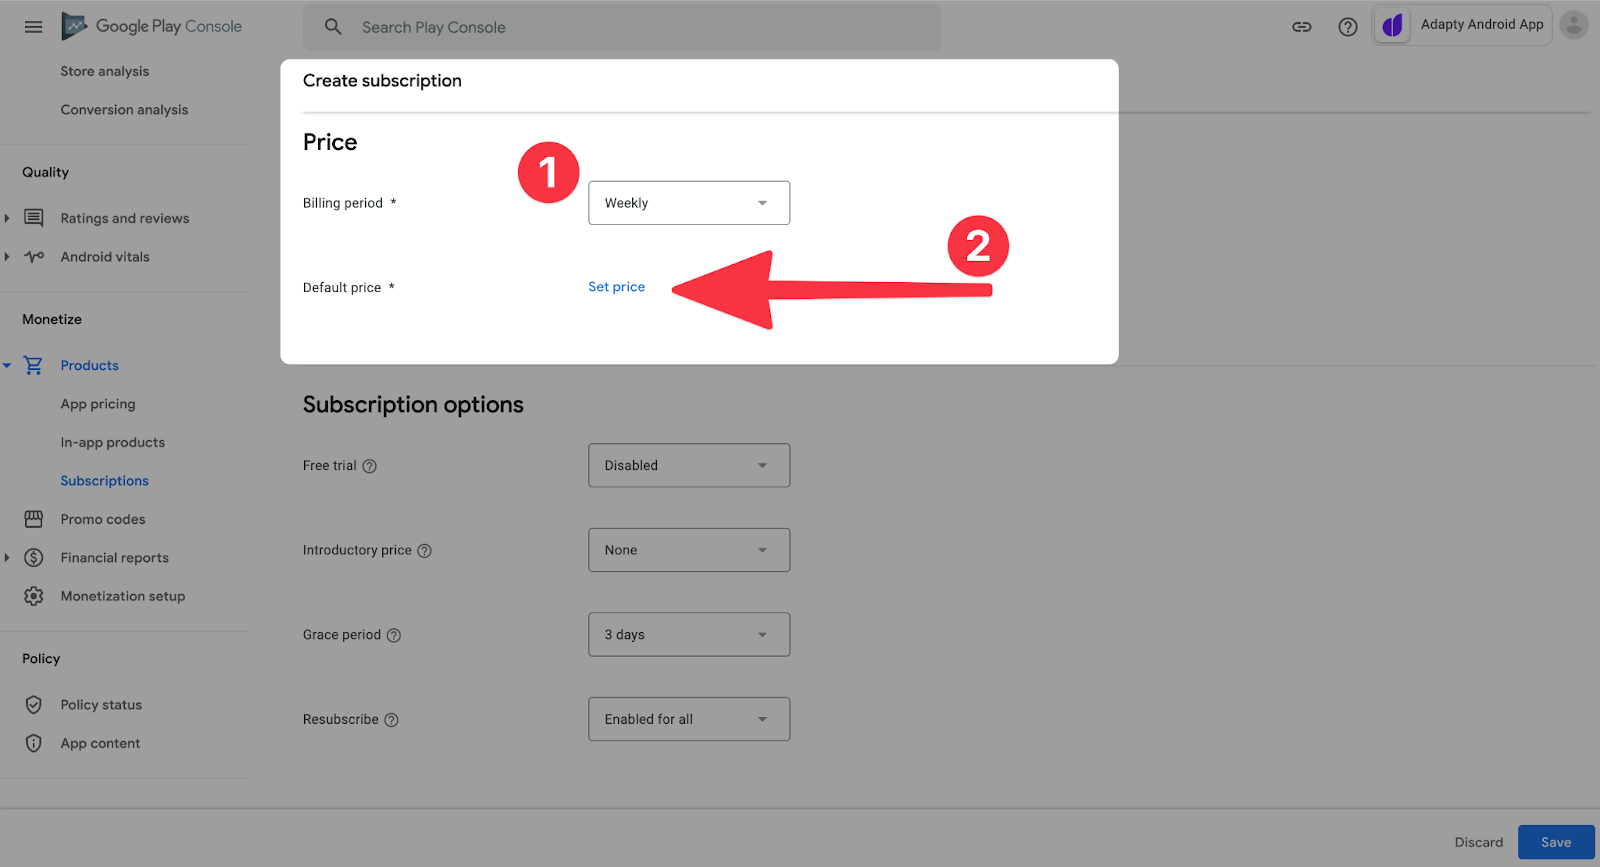The image size is (1600, 867).
Task: Open the help question mark icon
Action: [1348, 27]
